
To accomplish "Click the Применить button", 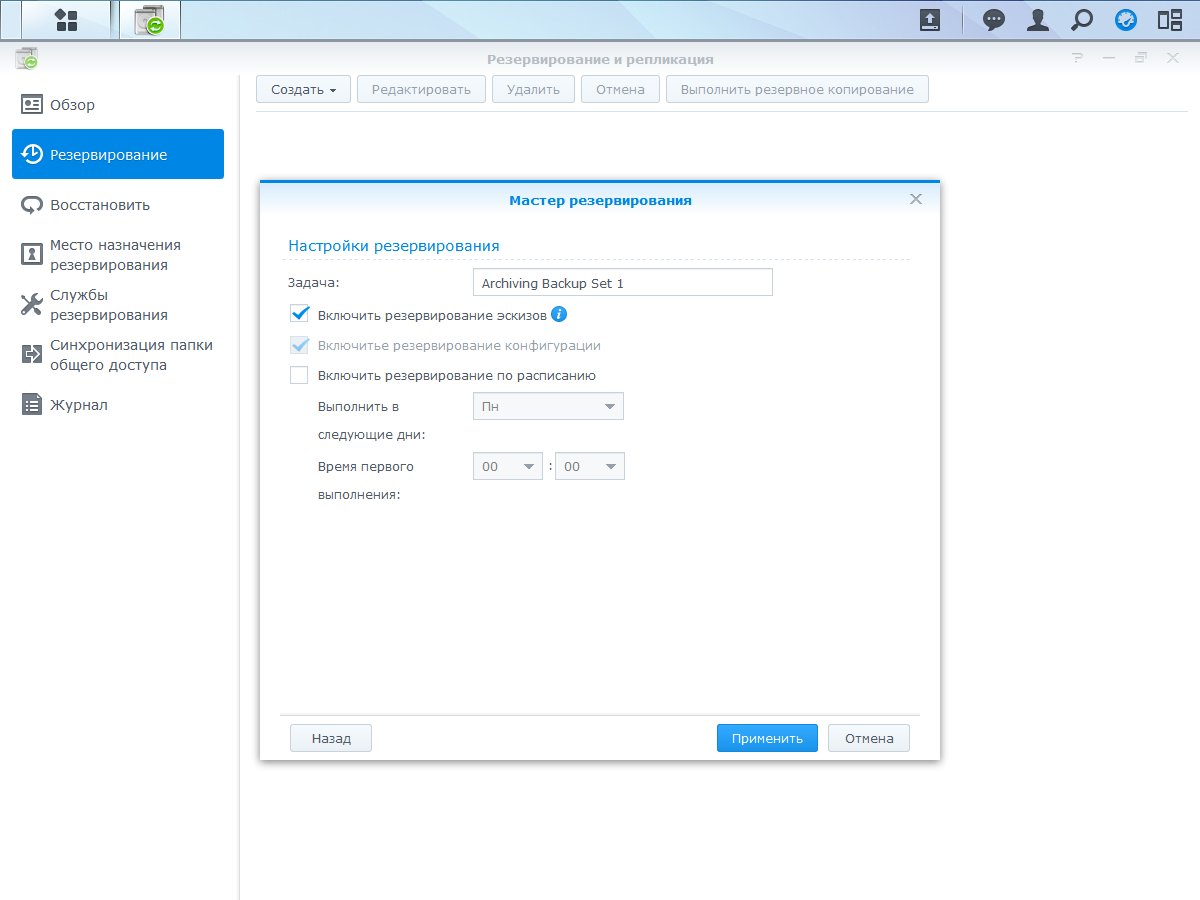I will 767,738.
